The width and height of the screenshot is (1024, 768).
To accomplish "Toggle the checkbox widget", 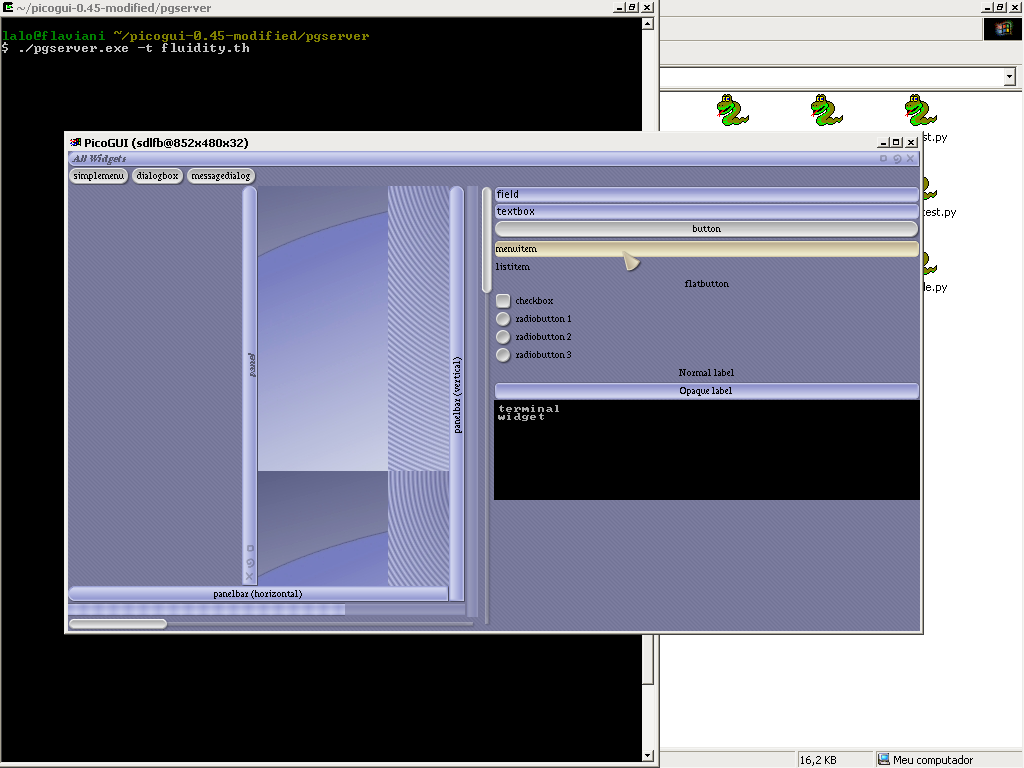I will [503, 300].
